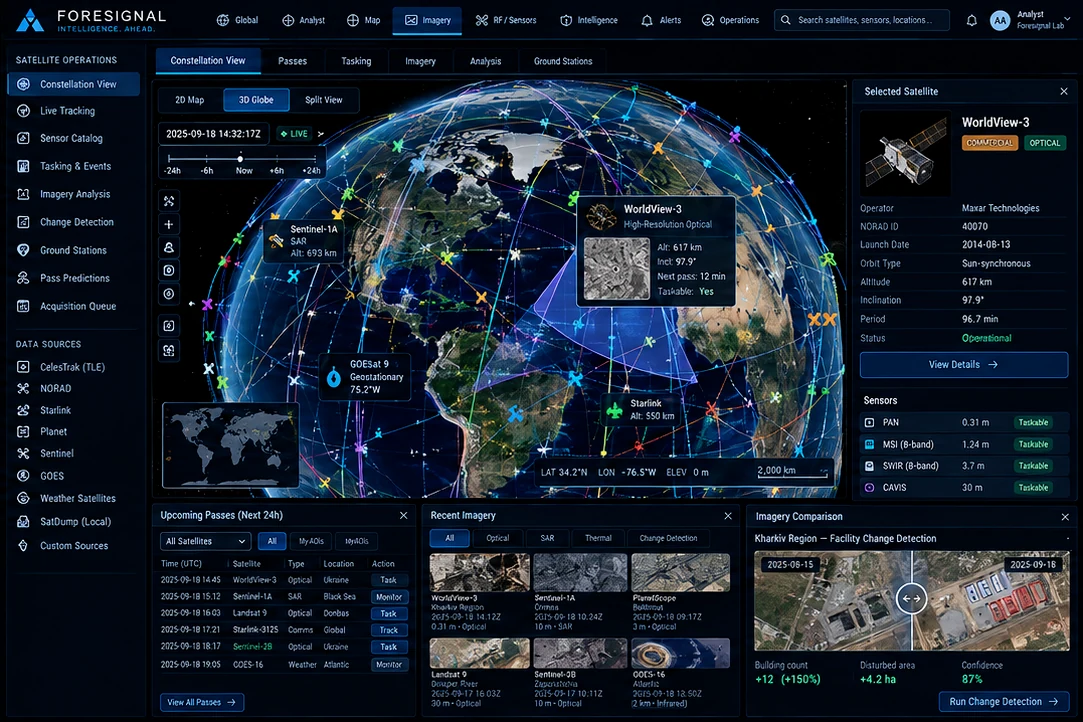Select CelesTrak (TLE) data source
Screen dimensions: 1083x722
(x=72, y=367)
